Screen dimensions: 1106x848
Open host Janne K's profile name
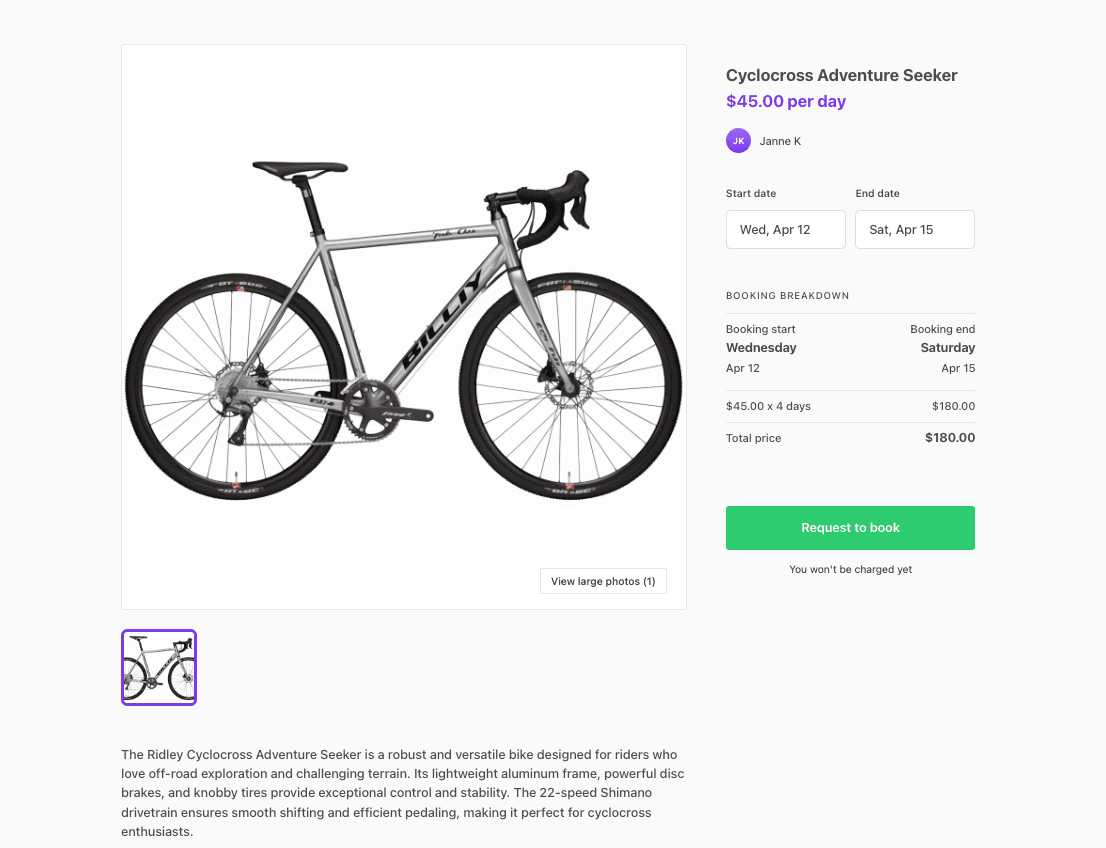pyautogui.click(x=780, y=141)
